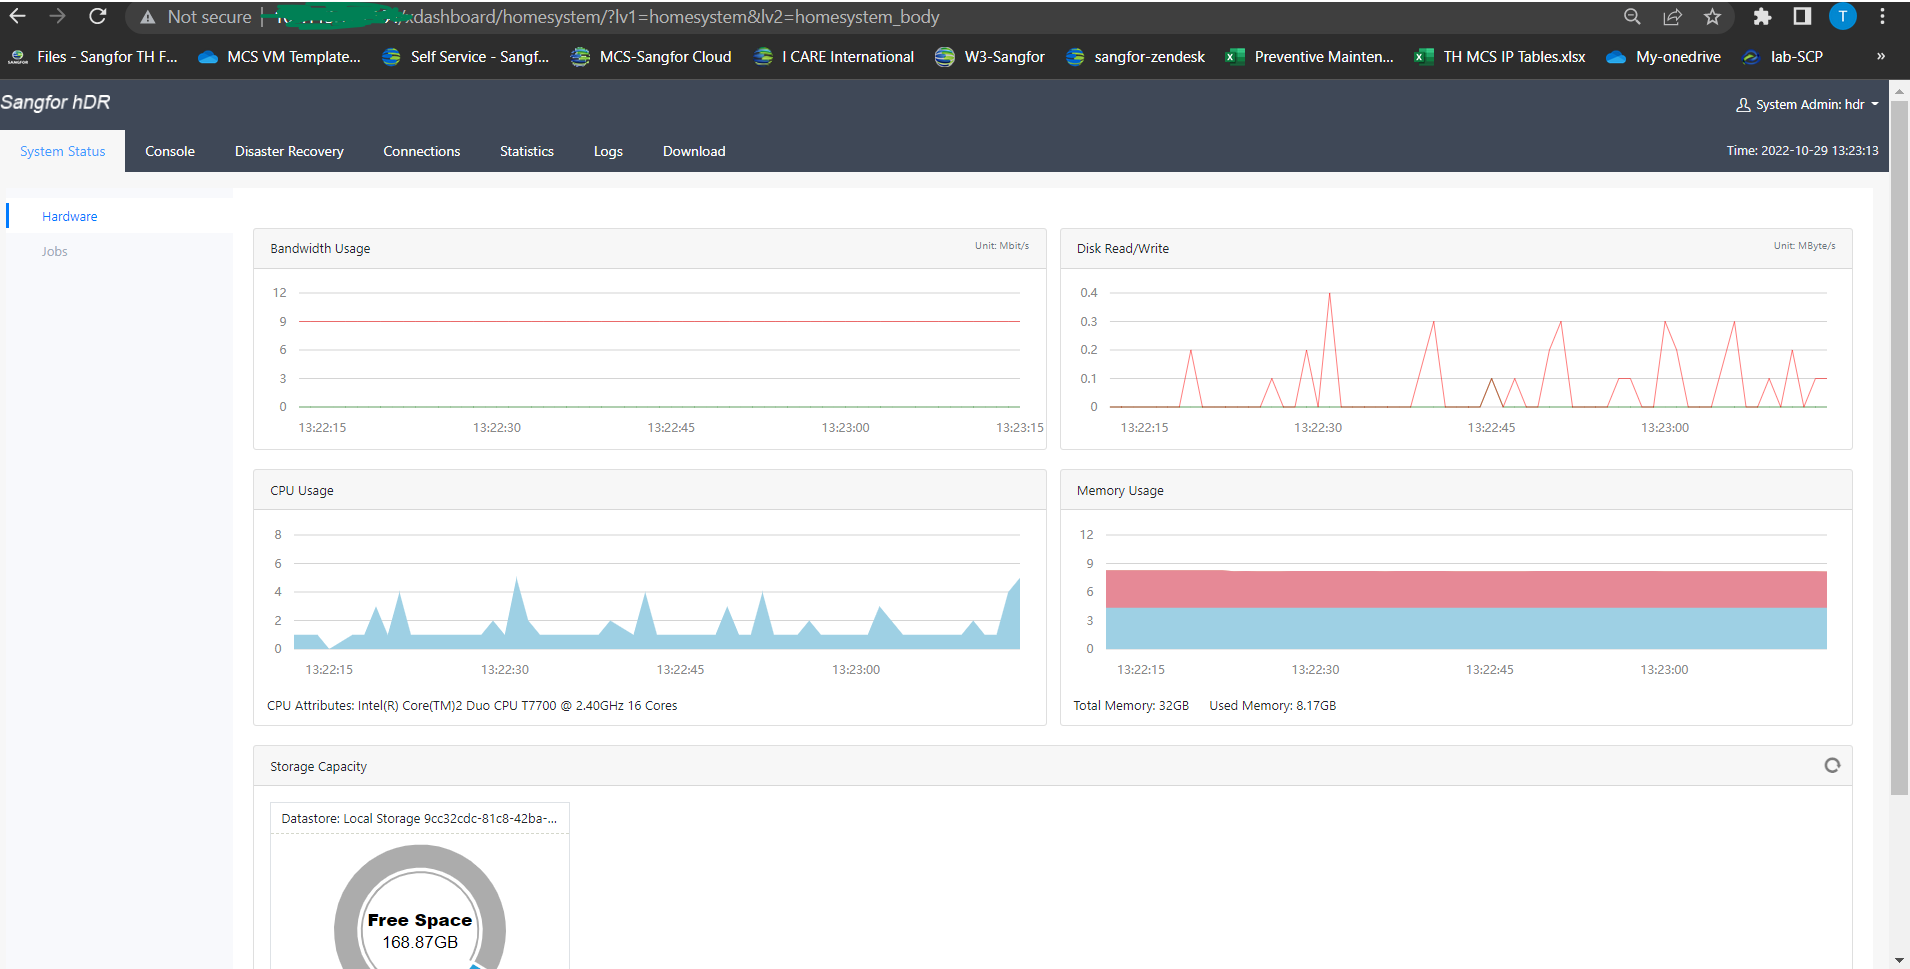Open the Statistics tab
The width and height of the screenshot is (1910, 969).
coord(526,151)
